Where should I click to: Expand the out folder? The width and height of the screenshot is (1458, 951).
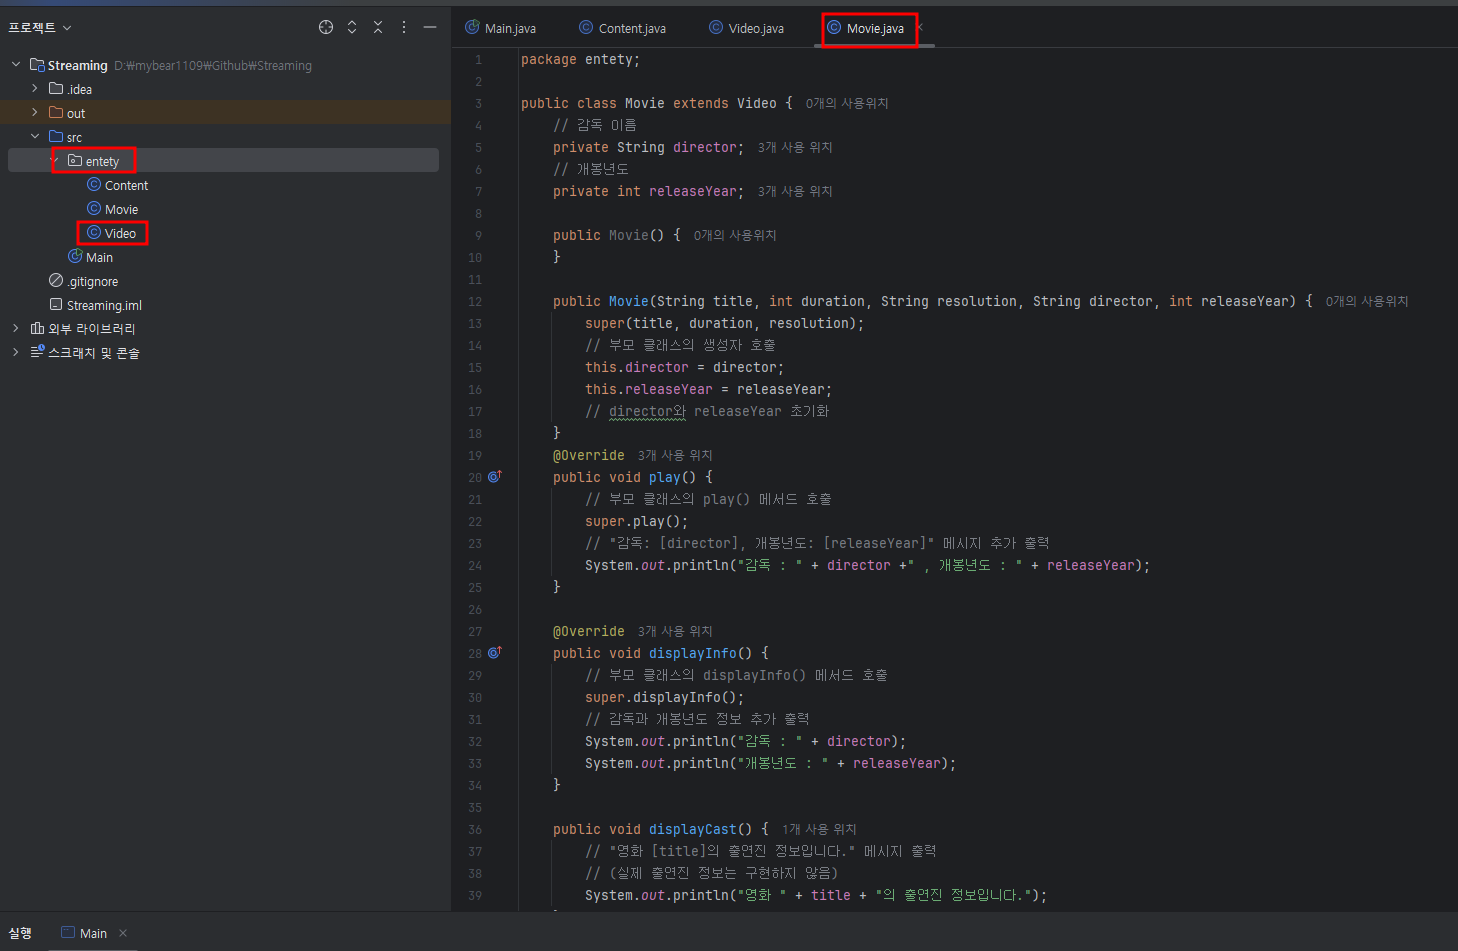pyautogui.click(x=35, y=112)
